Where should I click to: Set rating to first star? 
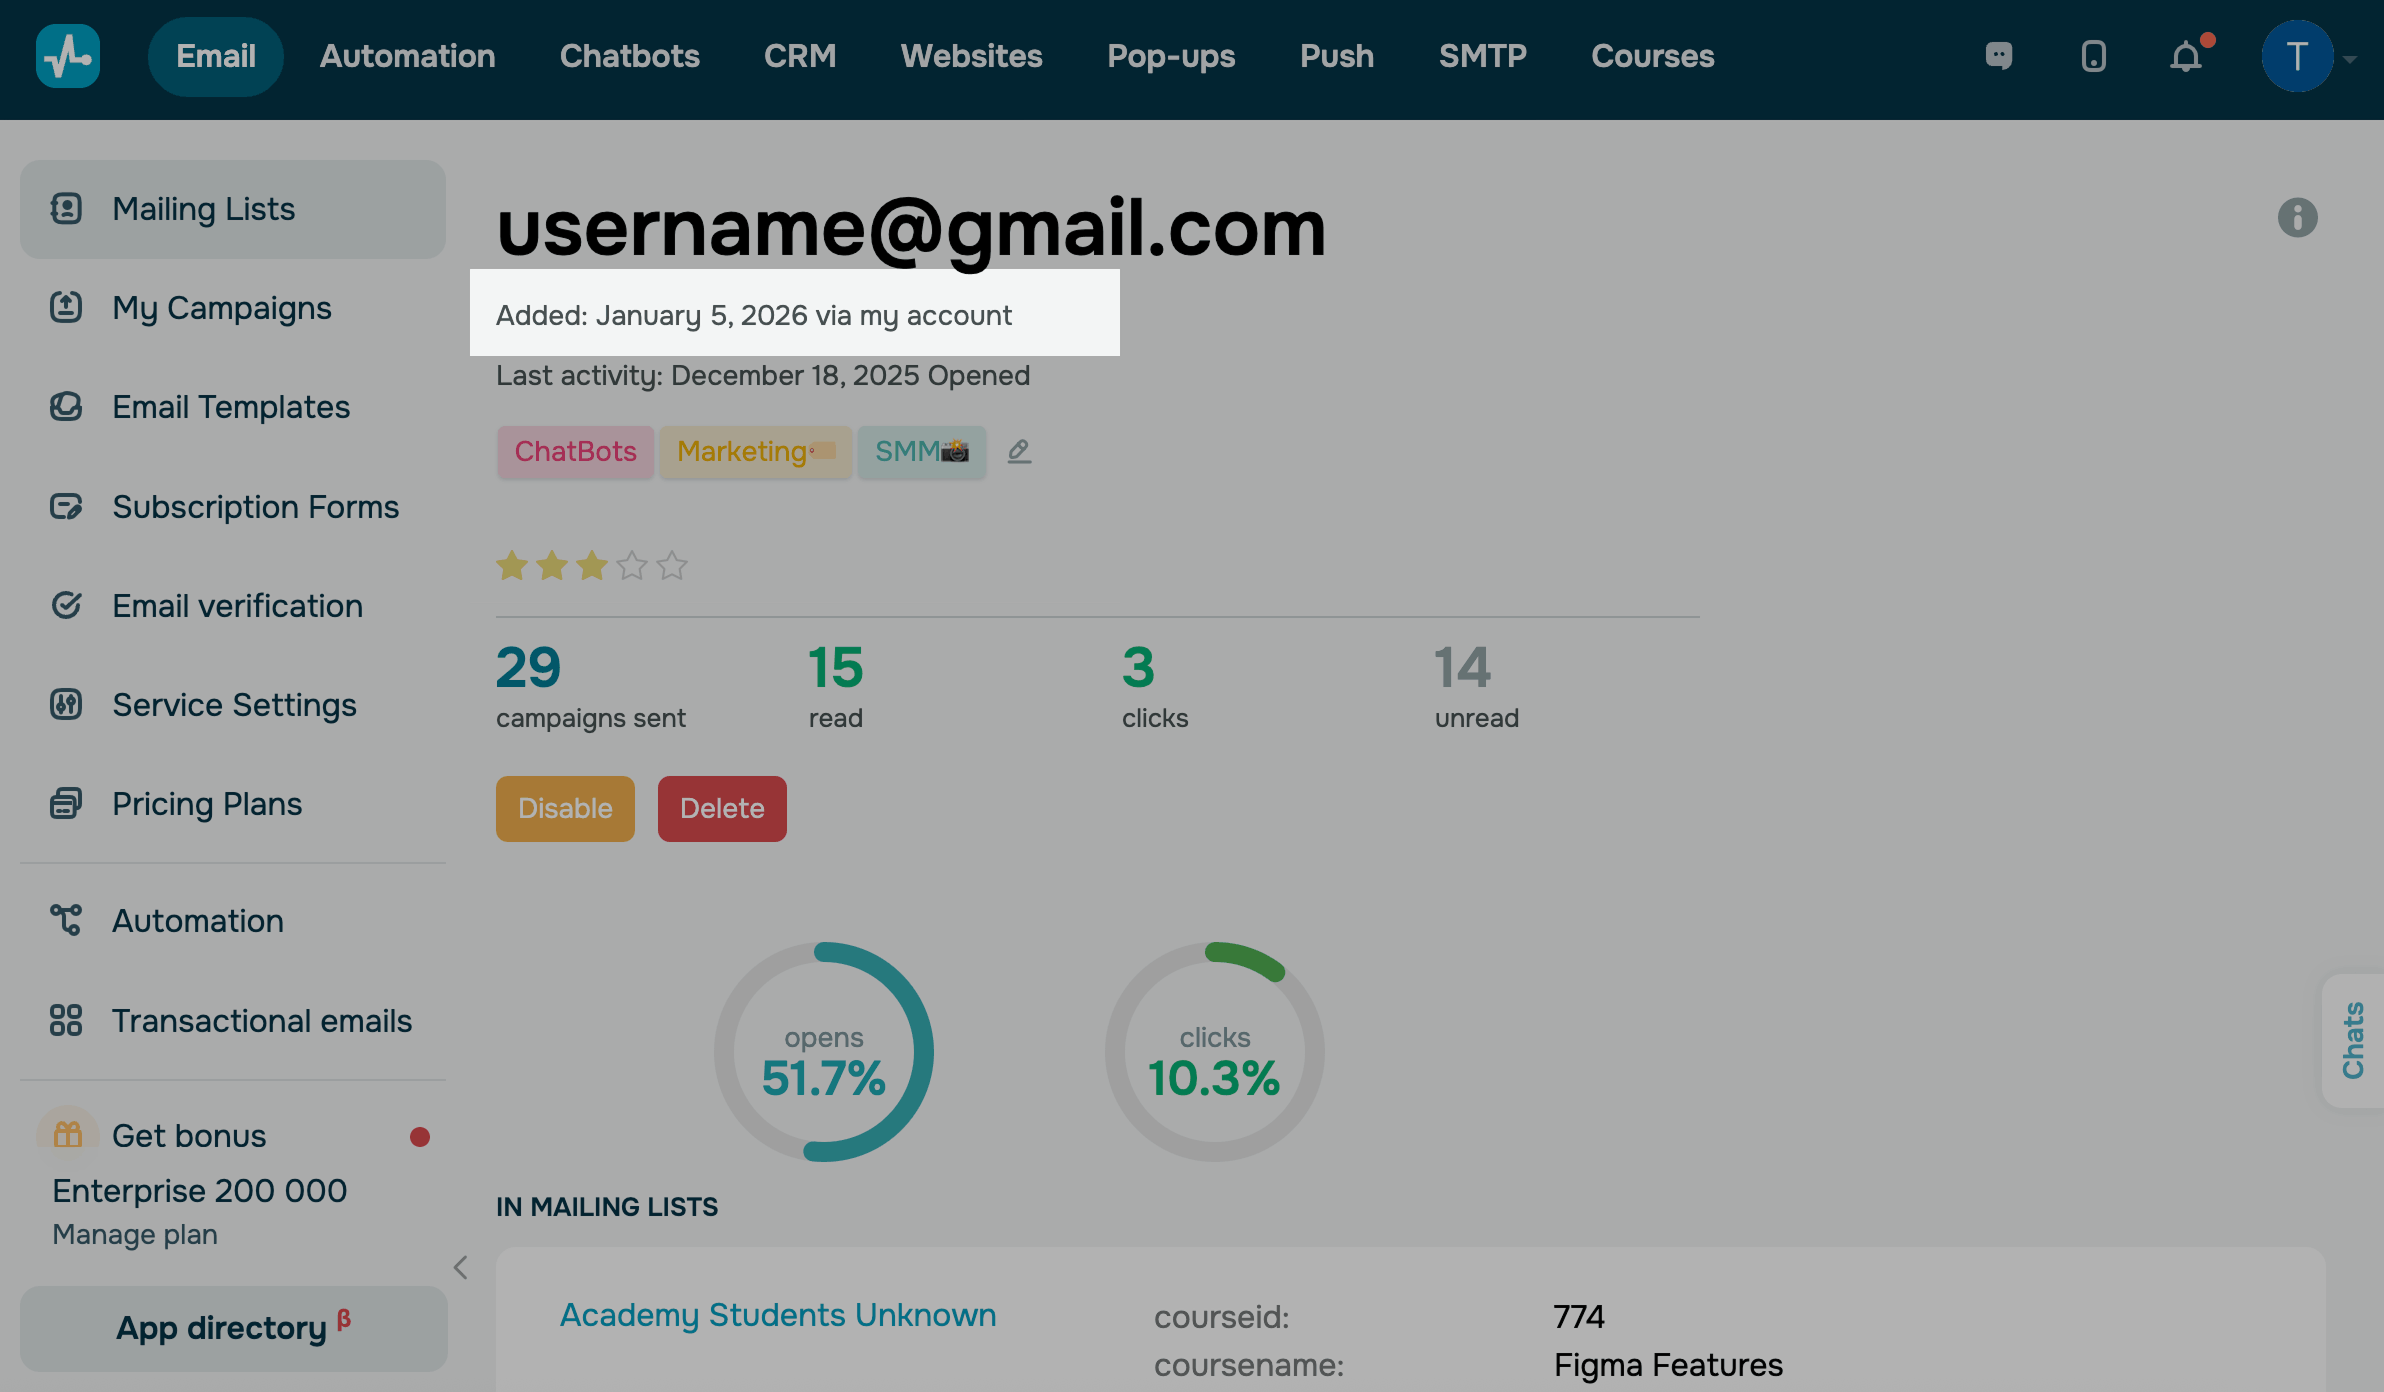[x=512, y=566]
